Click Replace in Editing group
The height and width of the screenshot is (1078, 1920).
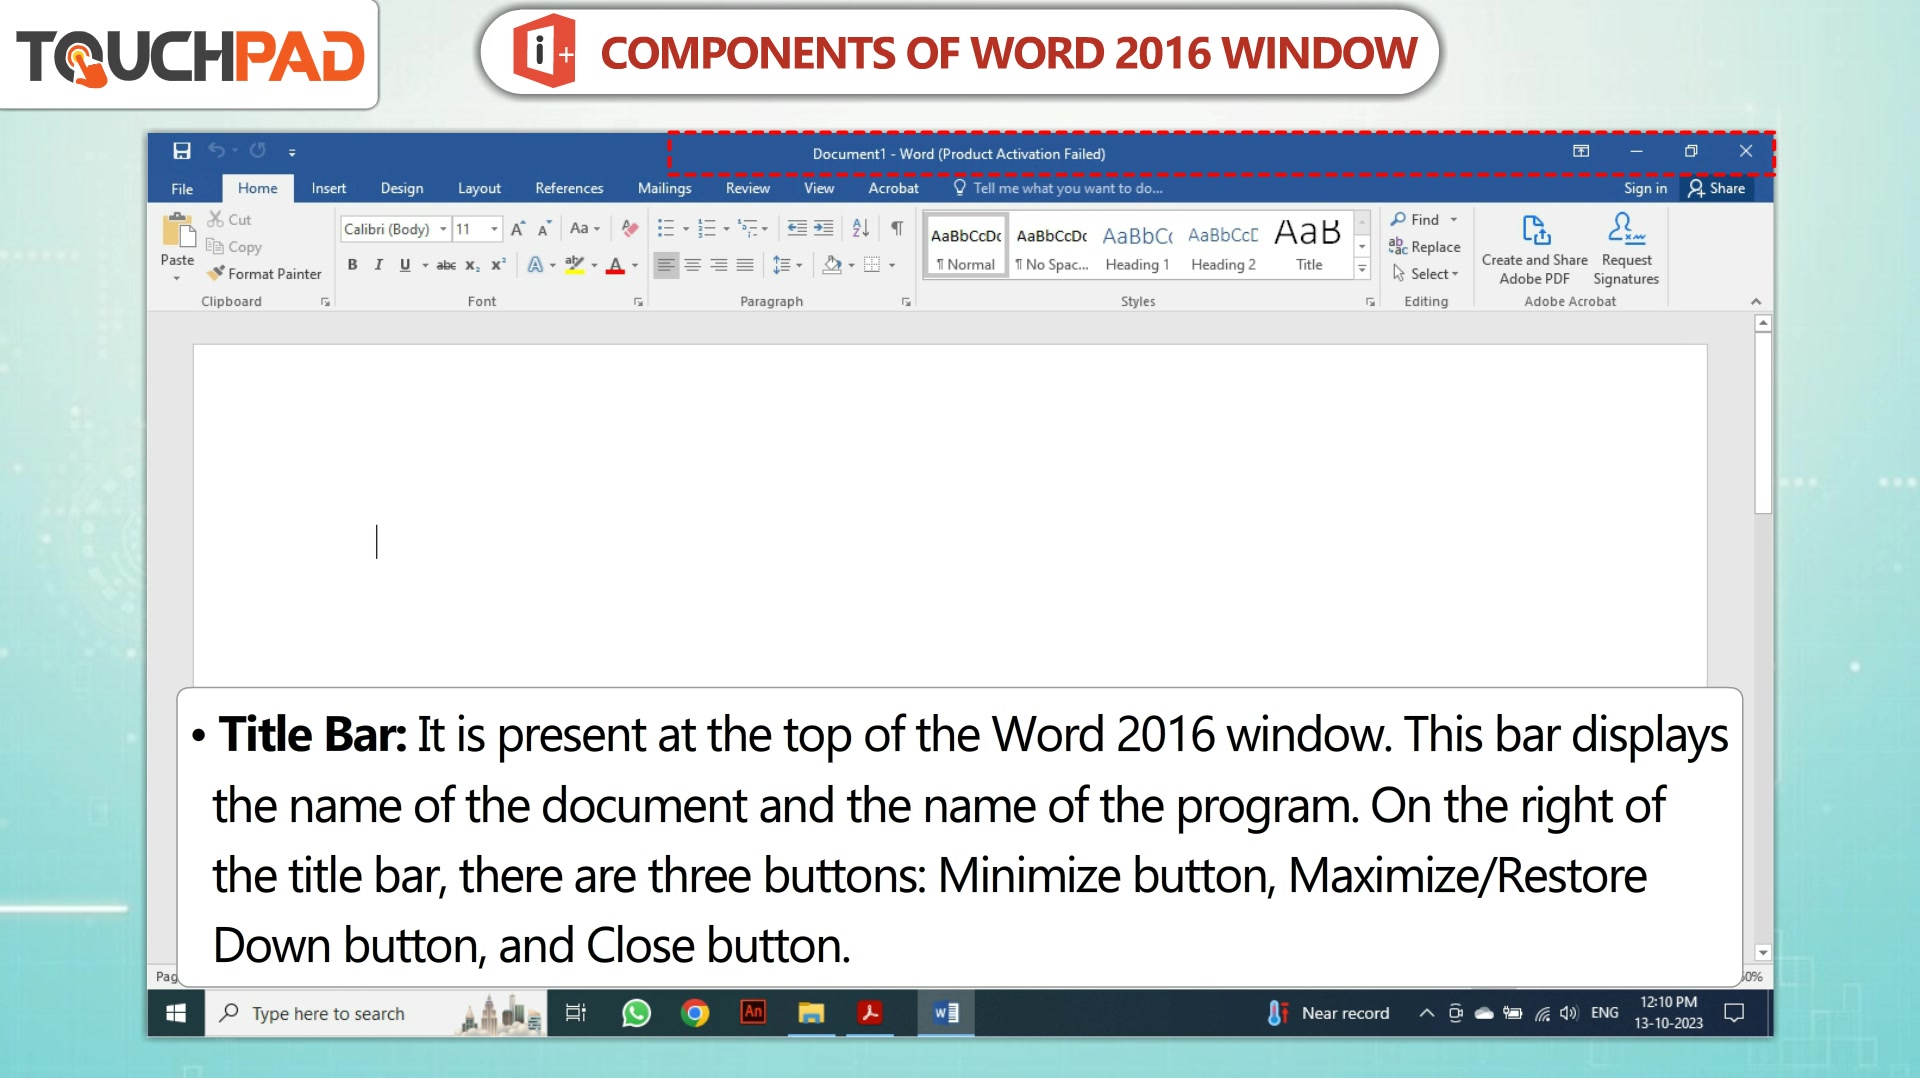(x=1425, y=246)
